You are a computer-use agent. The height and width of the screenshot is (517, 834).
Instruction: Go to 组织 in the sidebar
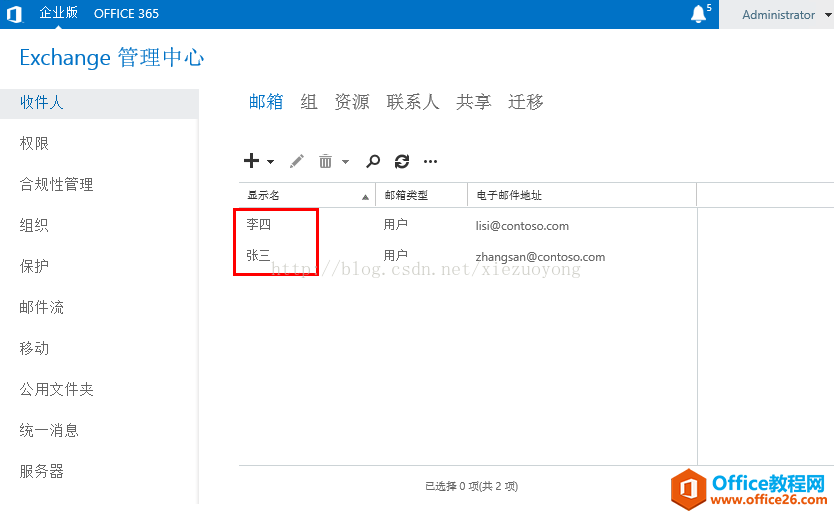pyautogui.click(x=34, y=226)
